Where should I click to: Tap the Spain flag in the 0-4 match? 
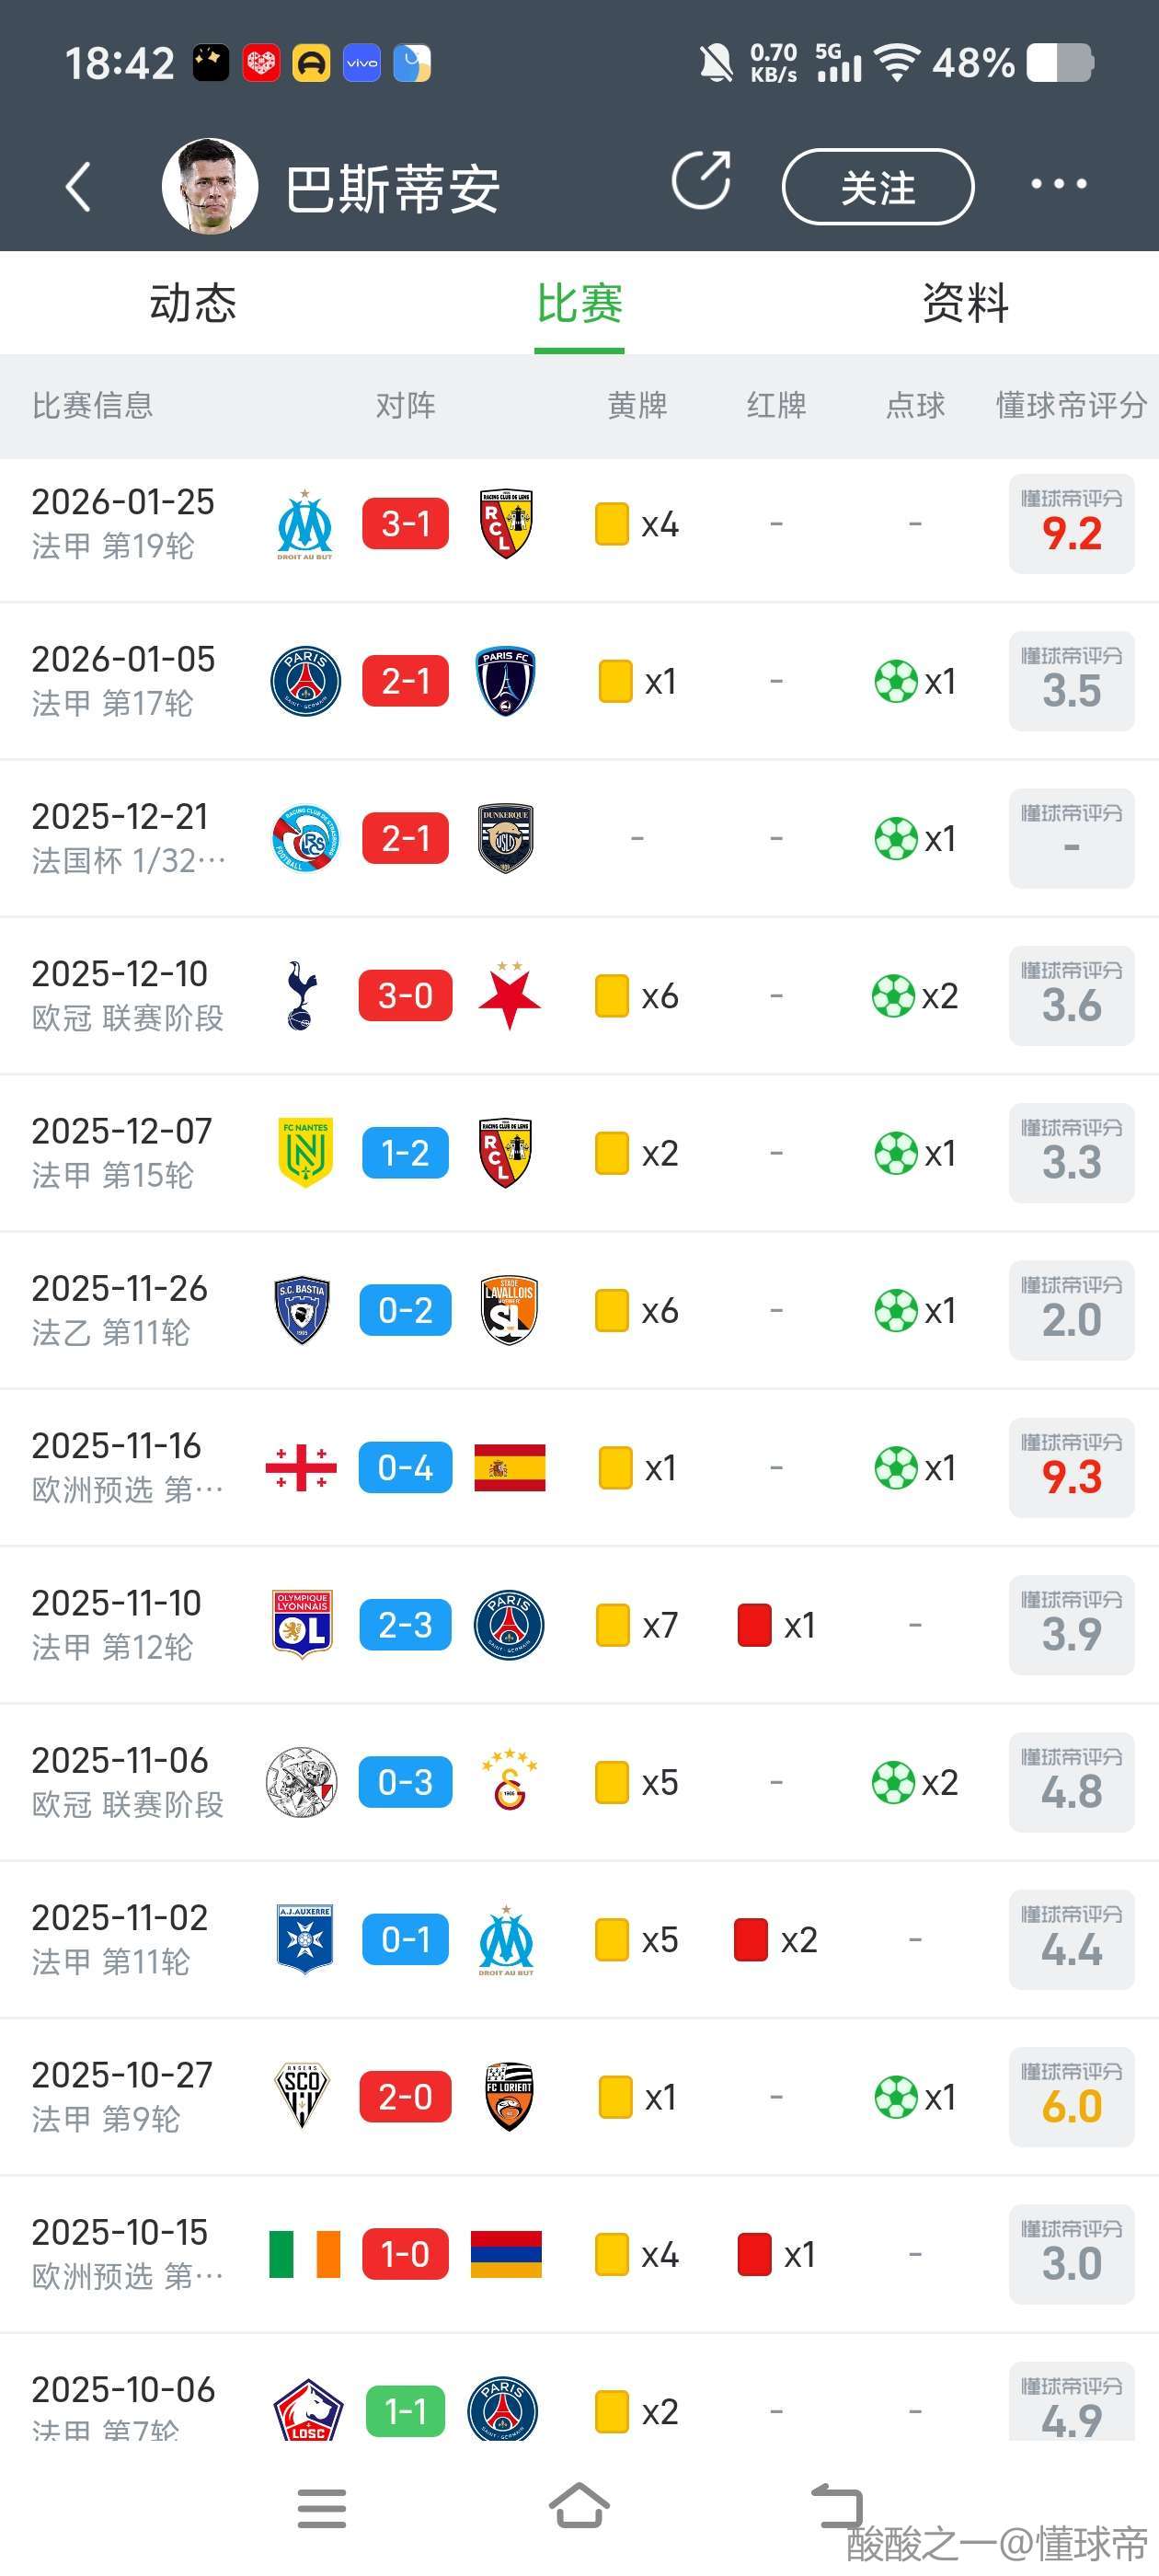click(509, 1468)
